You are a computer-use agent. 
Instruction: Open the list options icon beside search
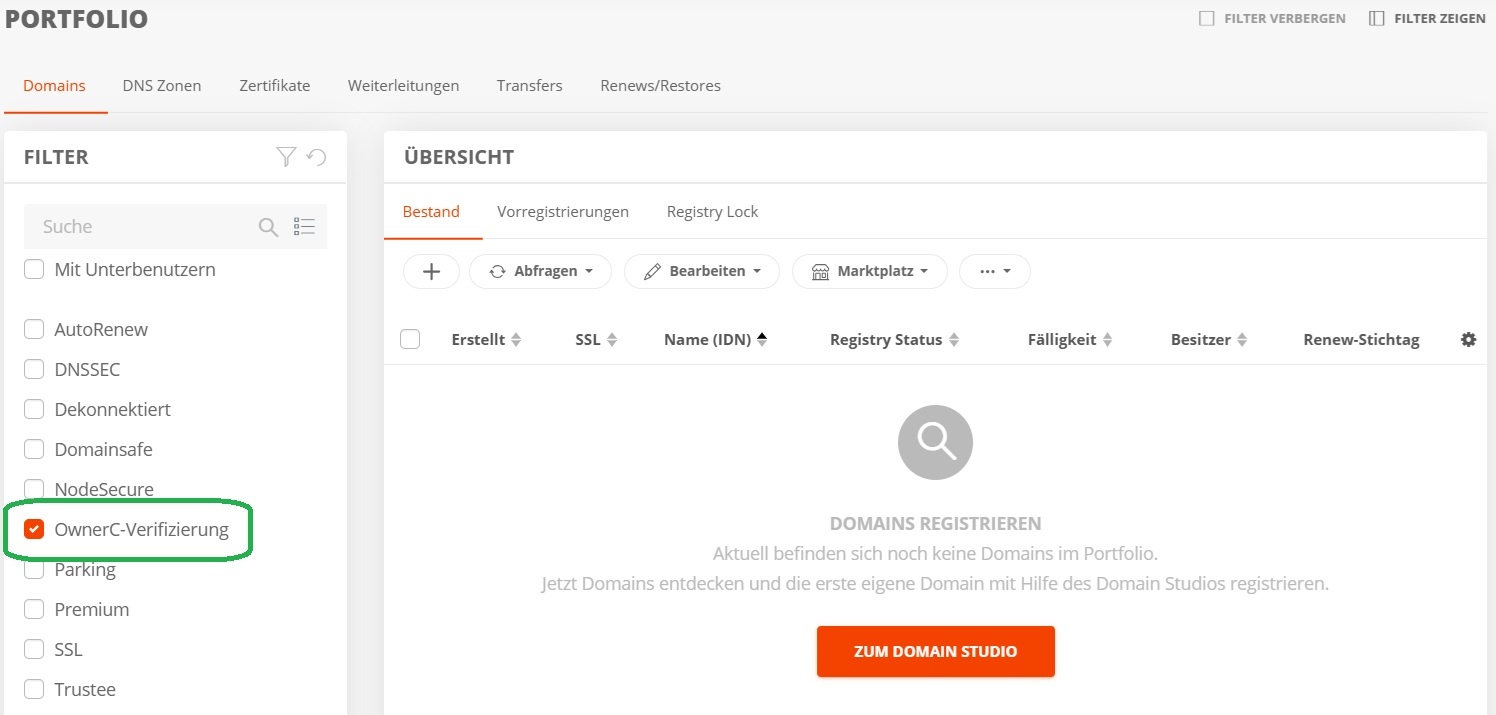(304, 227)
